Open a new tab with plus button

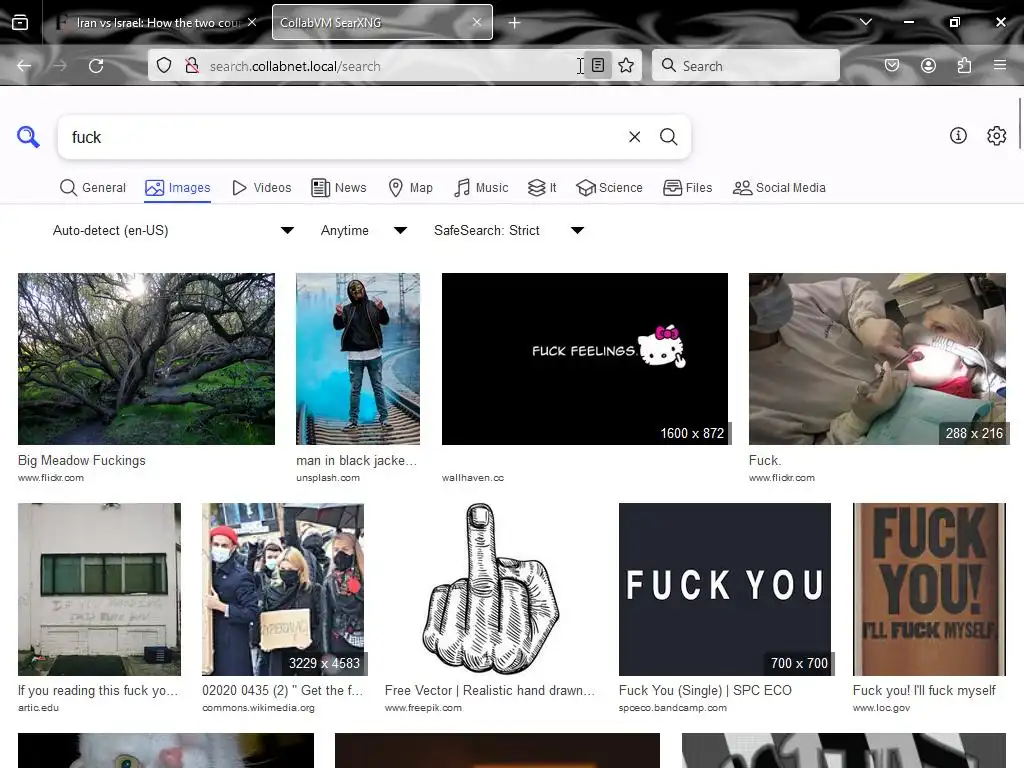tap(515, 23)
